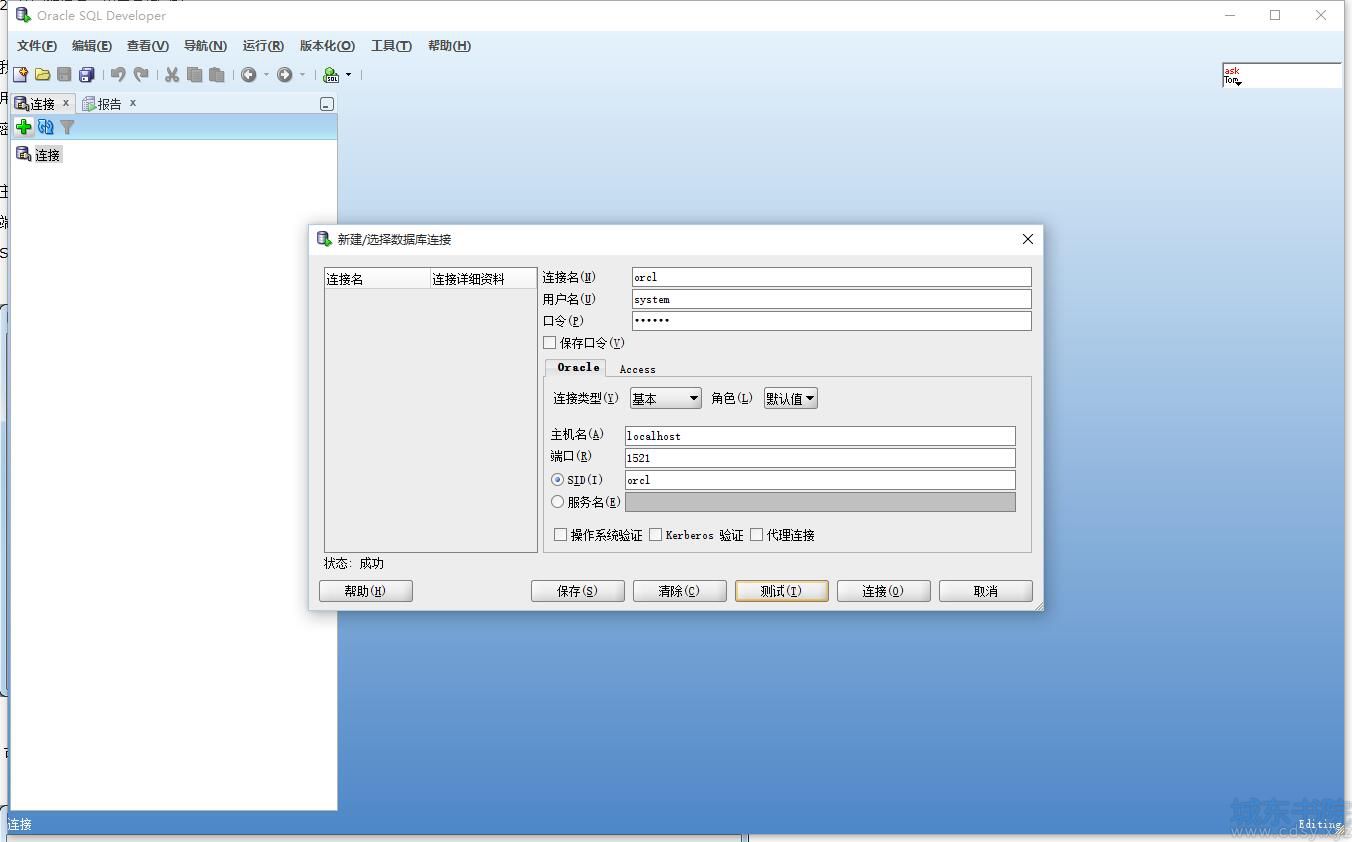Image resolution: width=1352 pixels, height=842 pixels.
Task: Minimize the connections panel
Action: tap(326, 104)
